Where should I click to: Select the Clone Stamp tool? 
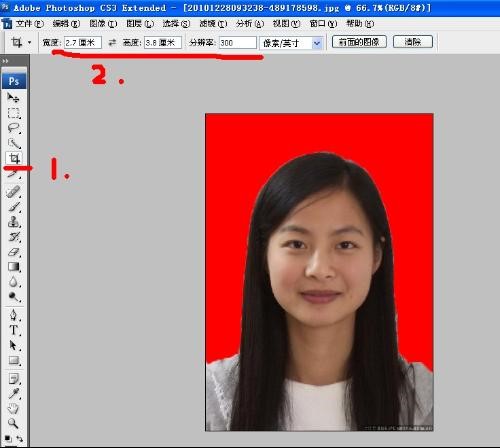14,222
